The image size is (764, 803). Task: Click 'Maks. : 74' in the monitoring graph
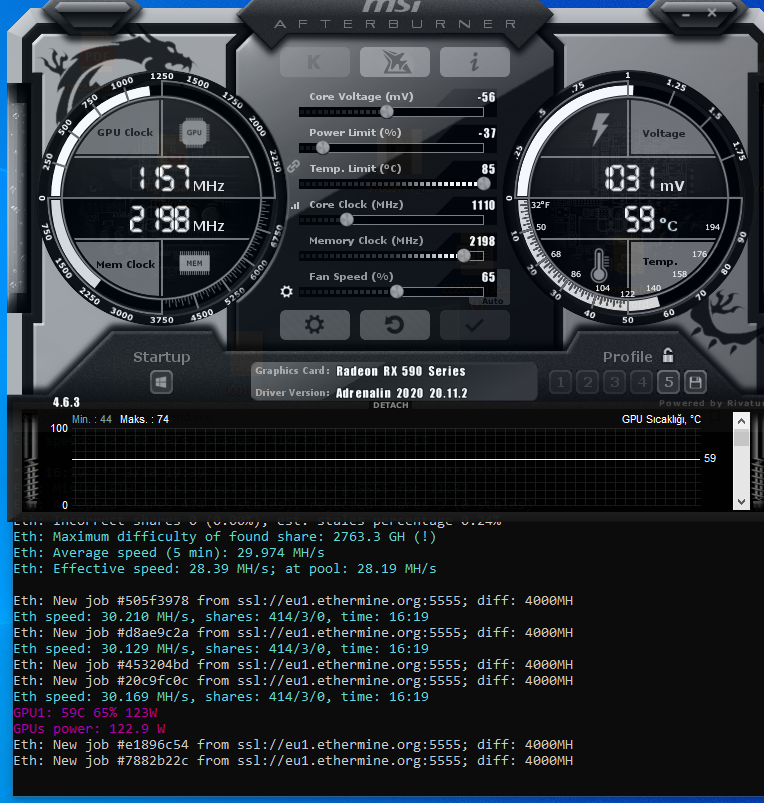coord(144,419)
